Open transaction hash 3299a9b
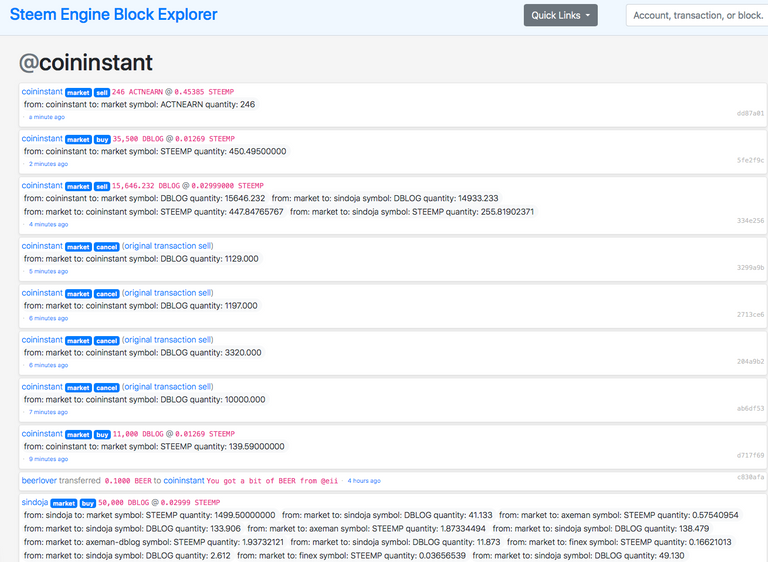Image resolution: width=768 pixels, height=562 pixels. tap(750, 268)
